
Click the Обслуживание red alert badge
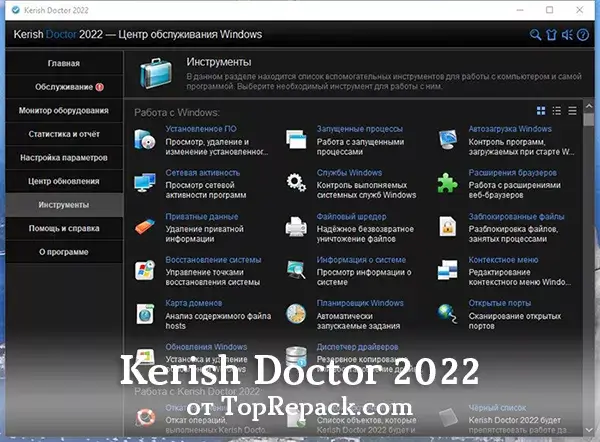tap(99, 87)
